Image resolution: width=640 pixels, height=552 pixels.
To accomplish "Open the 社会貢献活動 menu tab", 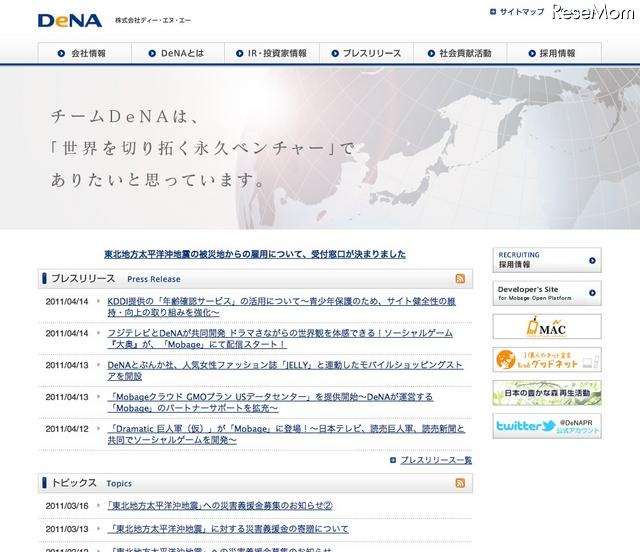I will (460, 53).
